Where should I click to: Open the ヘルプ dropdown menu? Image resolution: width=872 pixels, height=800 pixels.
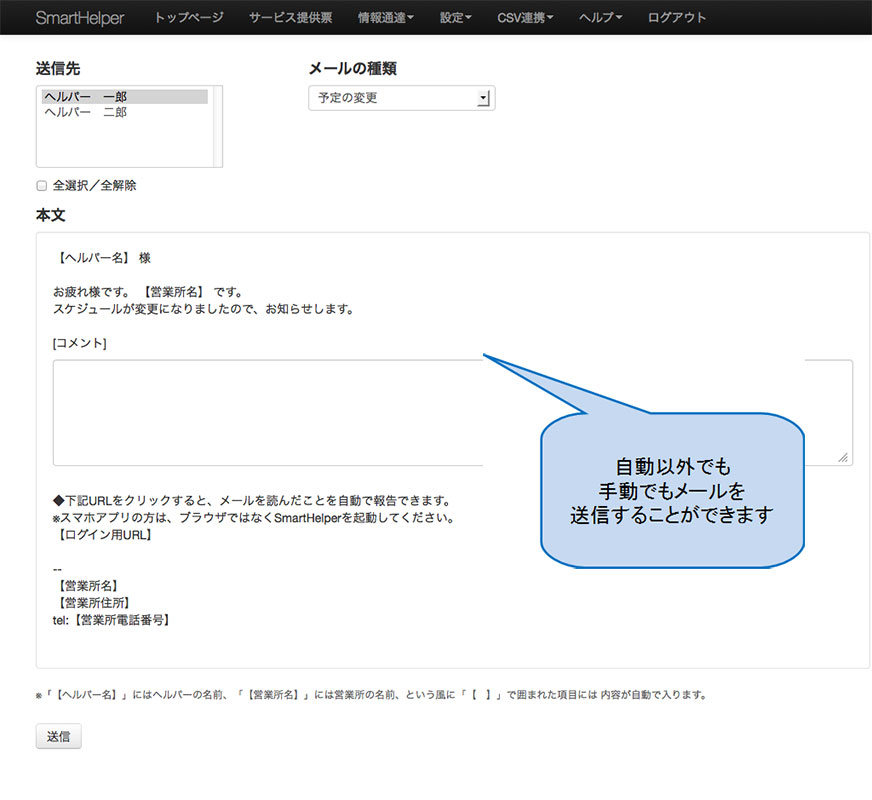tap(600, 18)
